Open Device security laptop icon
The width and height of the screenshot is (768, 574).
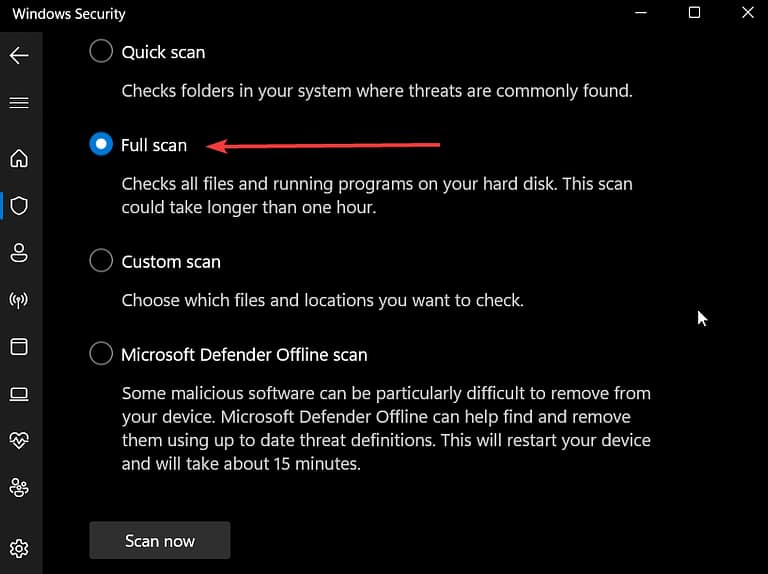tap(19, 394)
